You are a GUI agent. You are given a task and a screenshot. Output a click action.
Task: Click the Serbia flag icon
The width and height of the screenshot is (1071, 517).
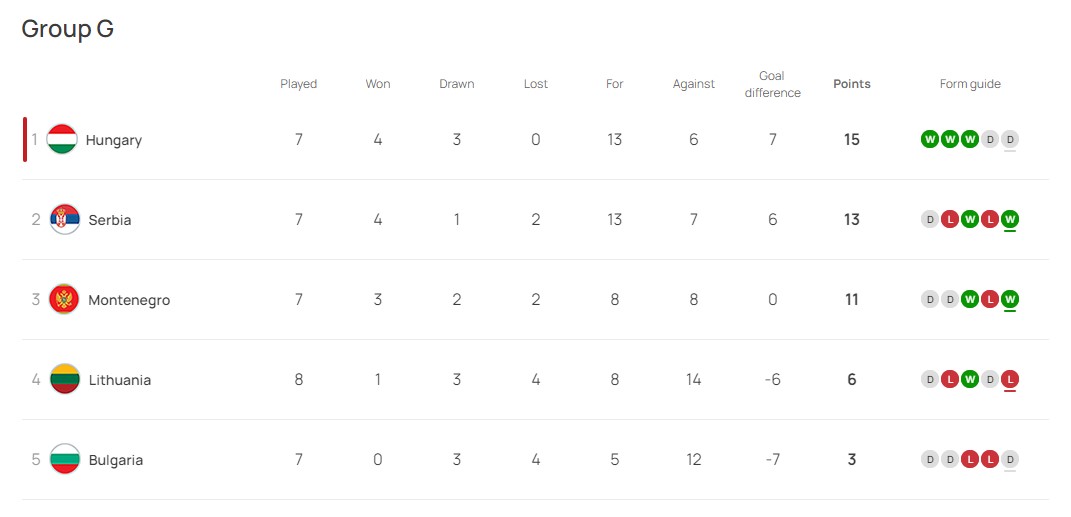[65, 219]
